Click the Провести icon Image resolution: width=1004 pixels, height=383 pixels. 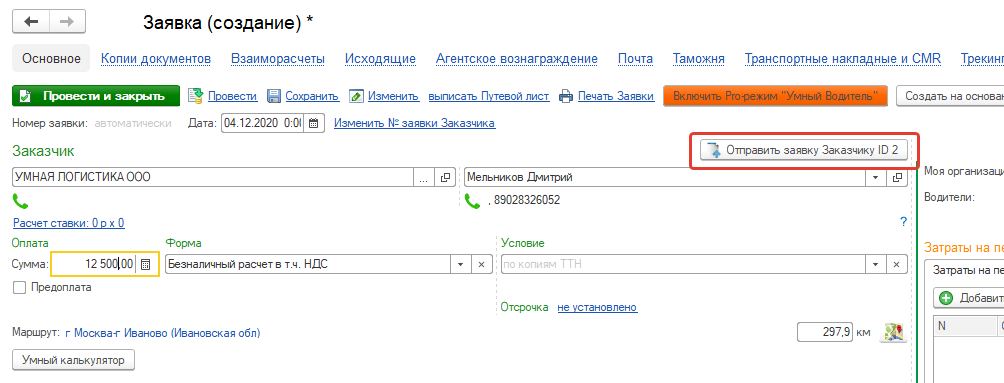pyautogui.click(x=195, y=96)
